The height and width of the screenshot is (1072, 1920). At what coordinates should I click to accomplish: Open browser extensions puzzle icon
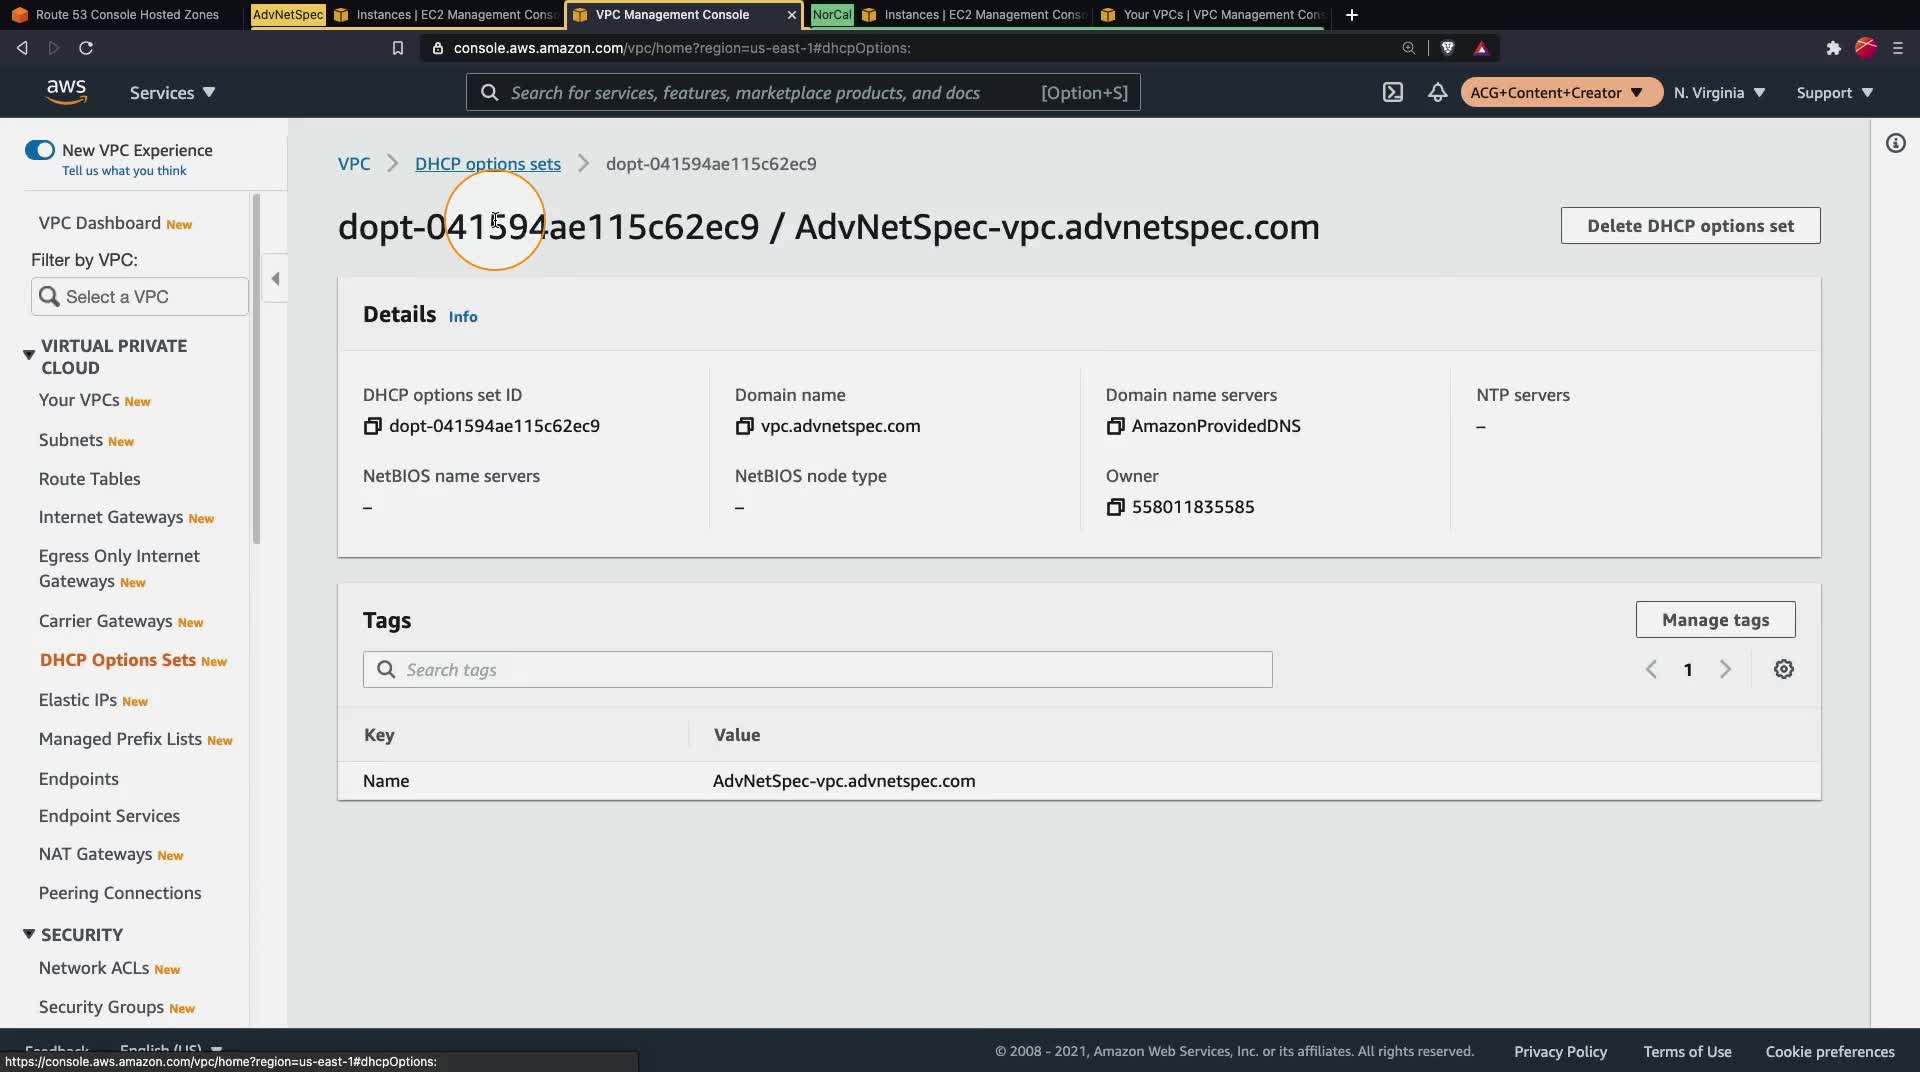[1833, 48]
